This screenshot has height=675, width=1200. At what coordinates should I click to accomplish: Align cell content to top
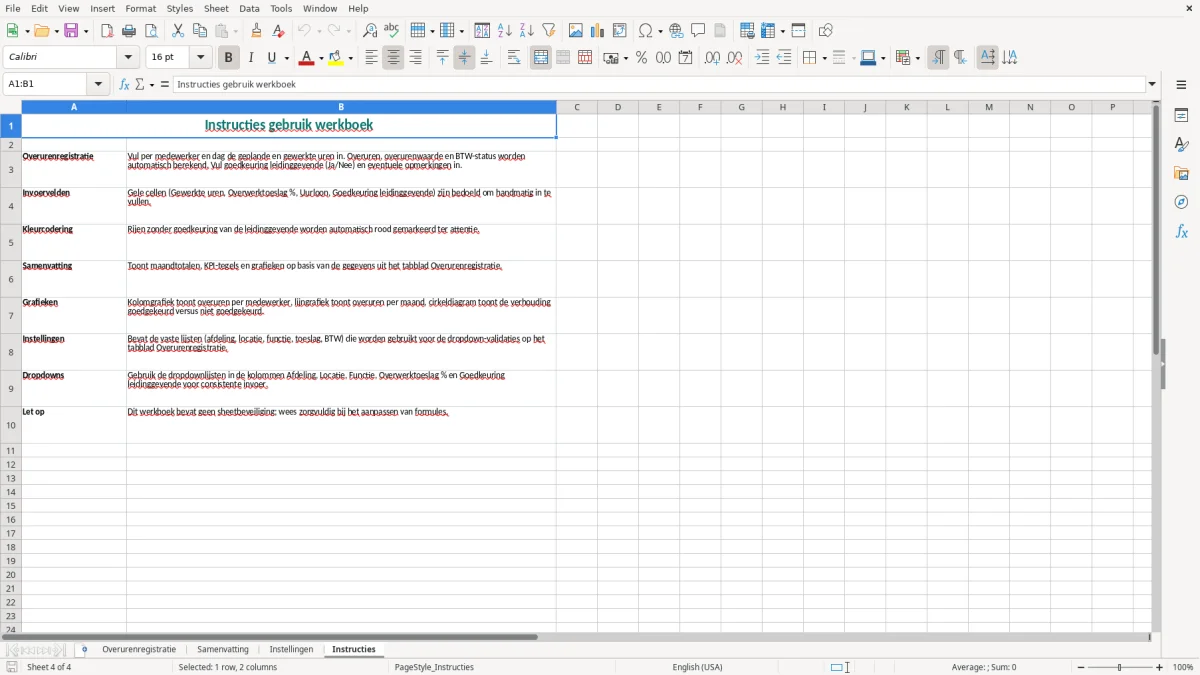[442, 58]
